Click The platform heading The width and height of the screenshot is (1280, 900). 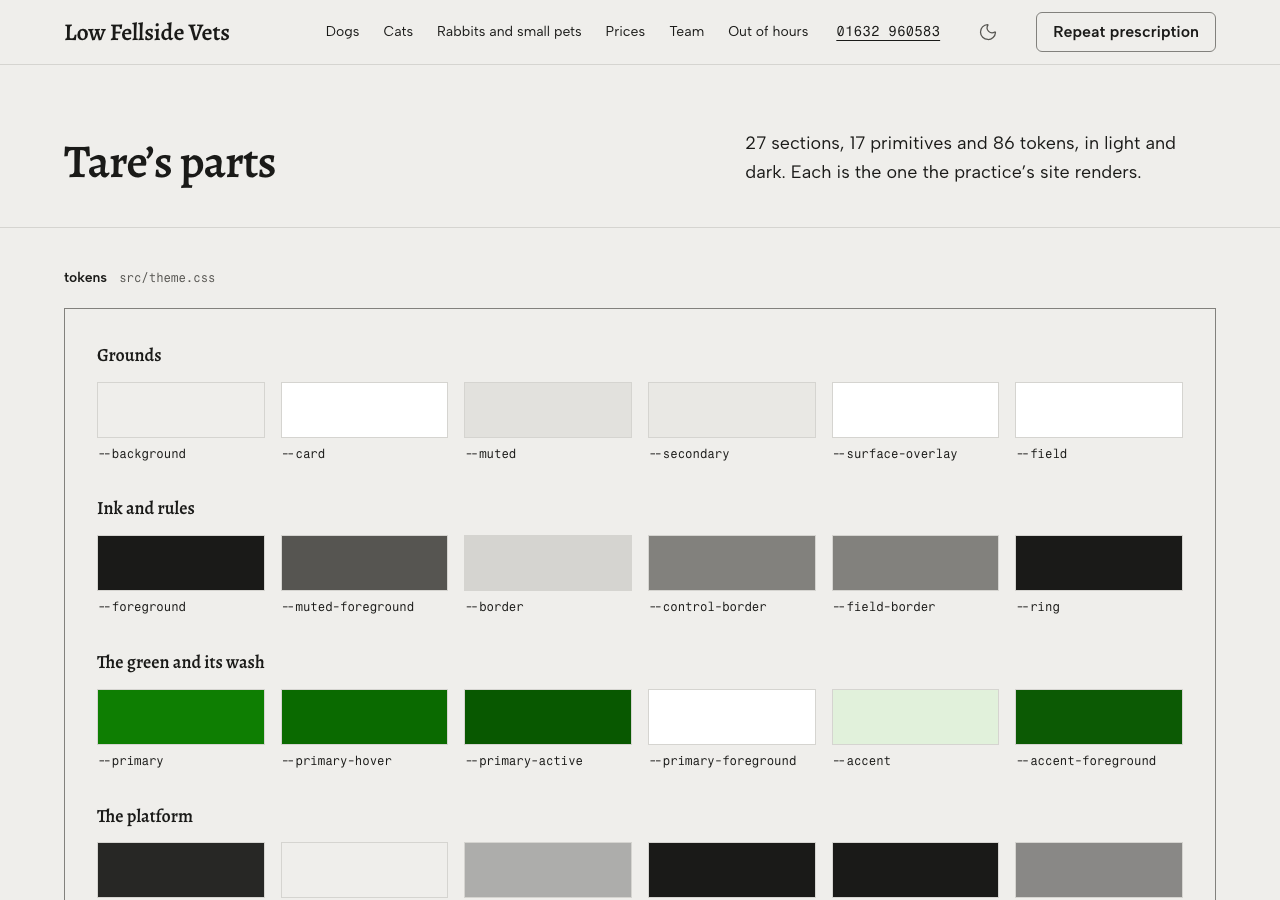tap(145, 816)
